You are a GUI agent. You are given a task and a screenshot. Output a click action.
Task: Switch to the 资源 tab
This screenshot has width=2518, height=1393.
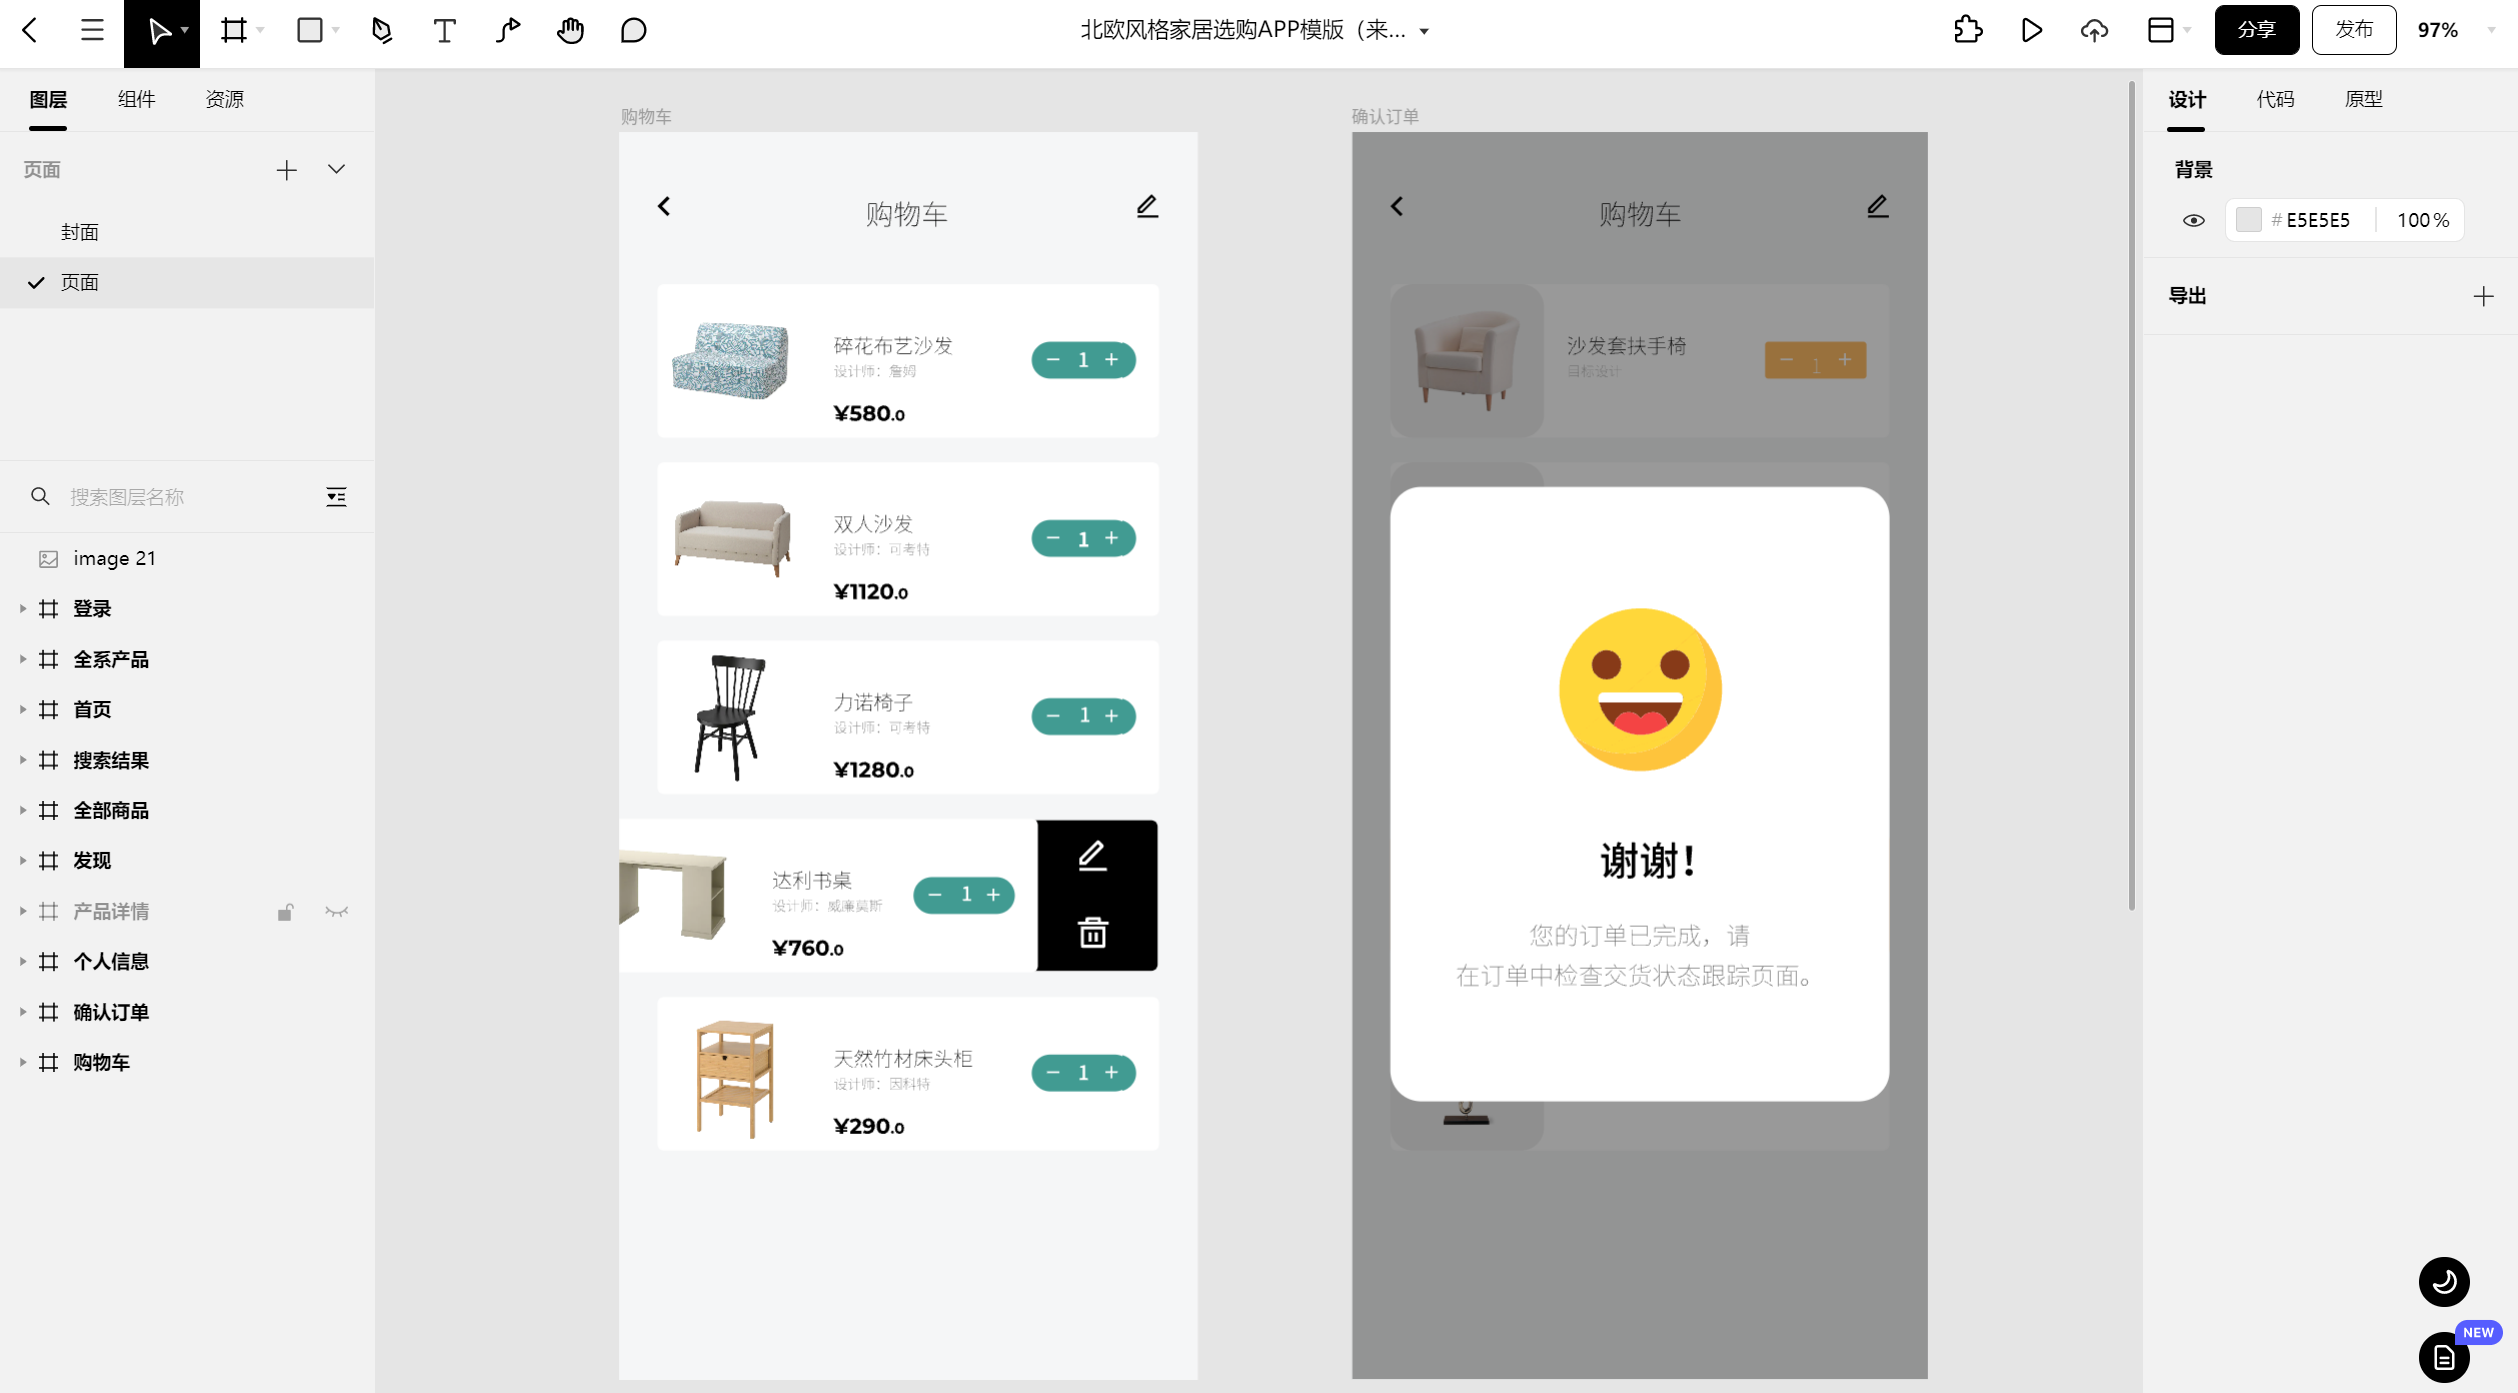click(224, 99)
